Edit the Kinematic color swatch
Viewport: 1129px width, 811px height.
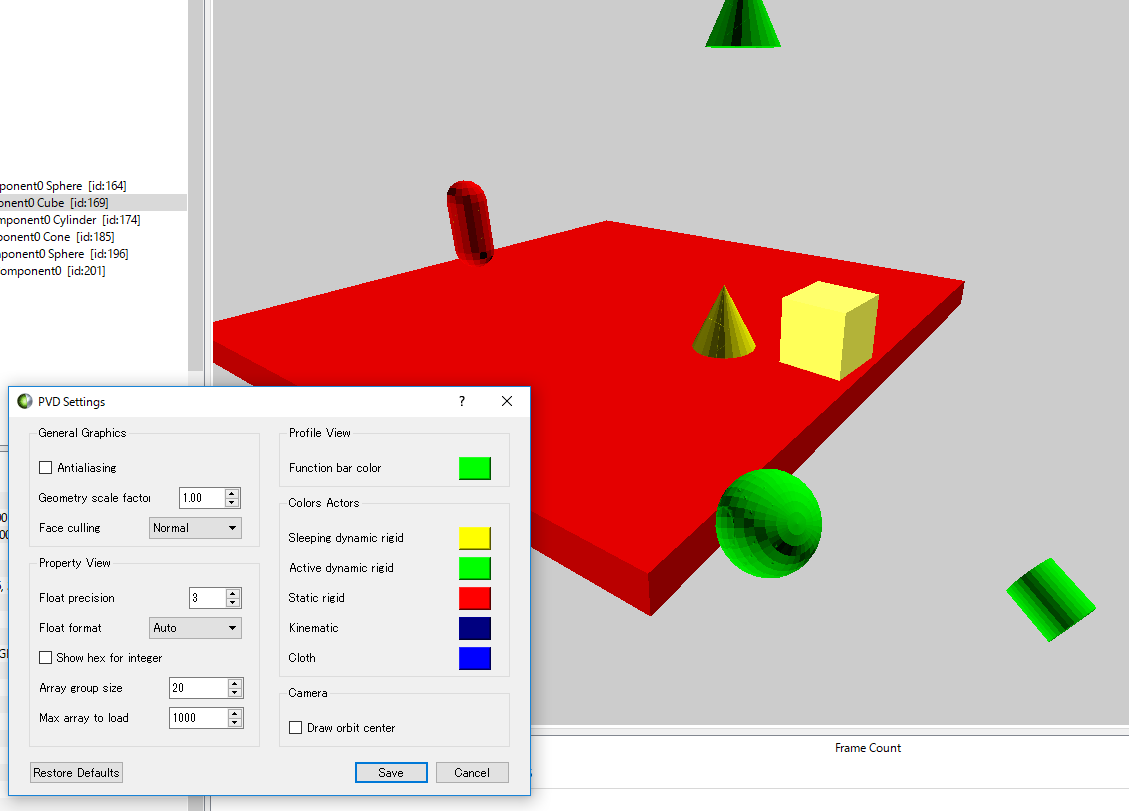click(x=475, y=628)
